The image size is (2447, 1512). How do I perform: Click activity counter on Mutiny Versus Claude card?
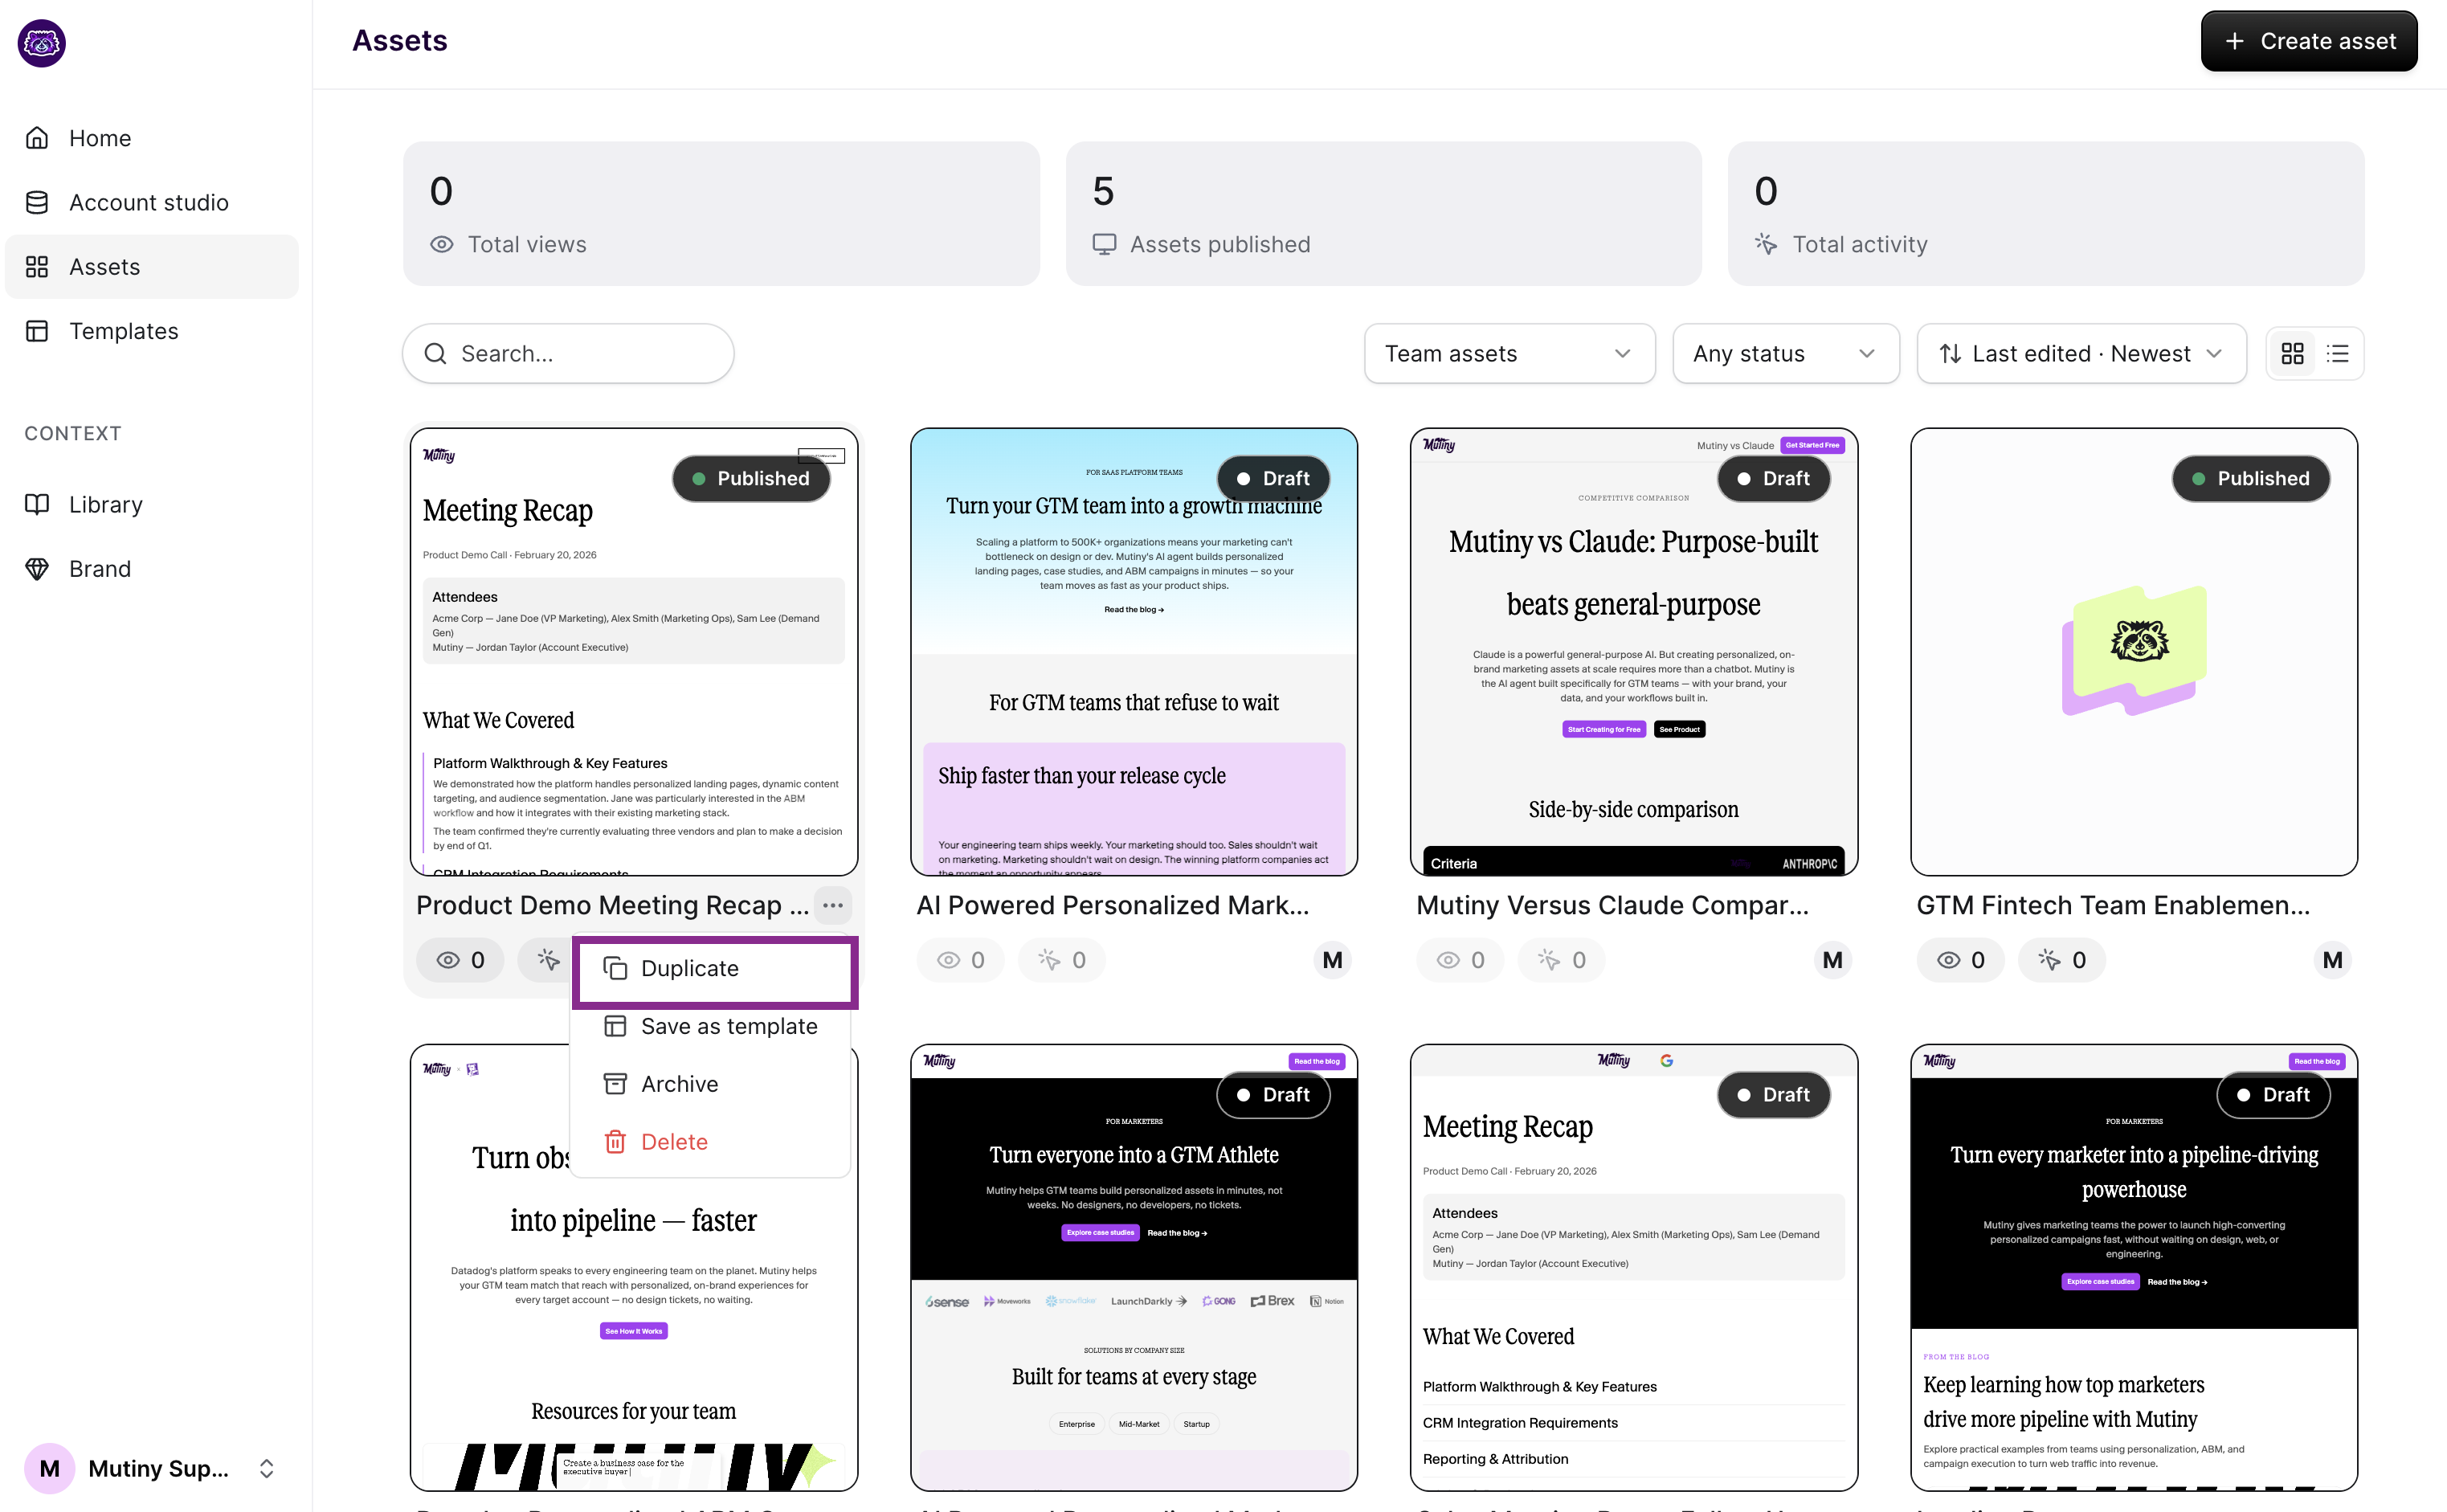coord(1561,960)
